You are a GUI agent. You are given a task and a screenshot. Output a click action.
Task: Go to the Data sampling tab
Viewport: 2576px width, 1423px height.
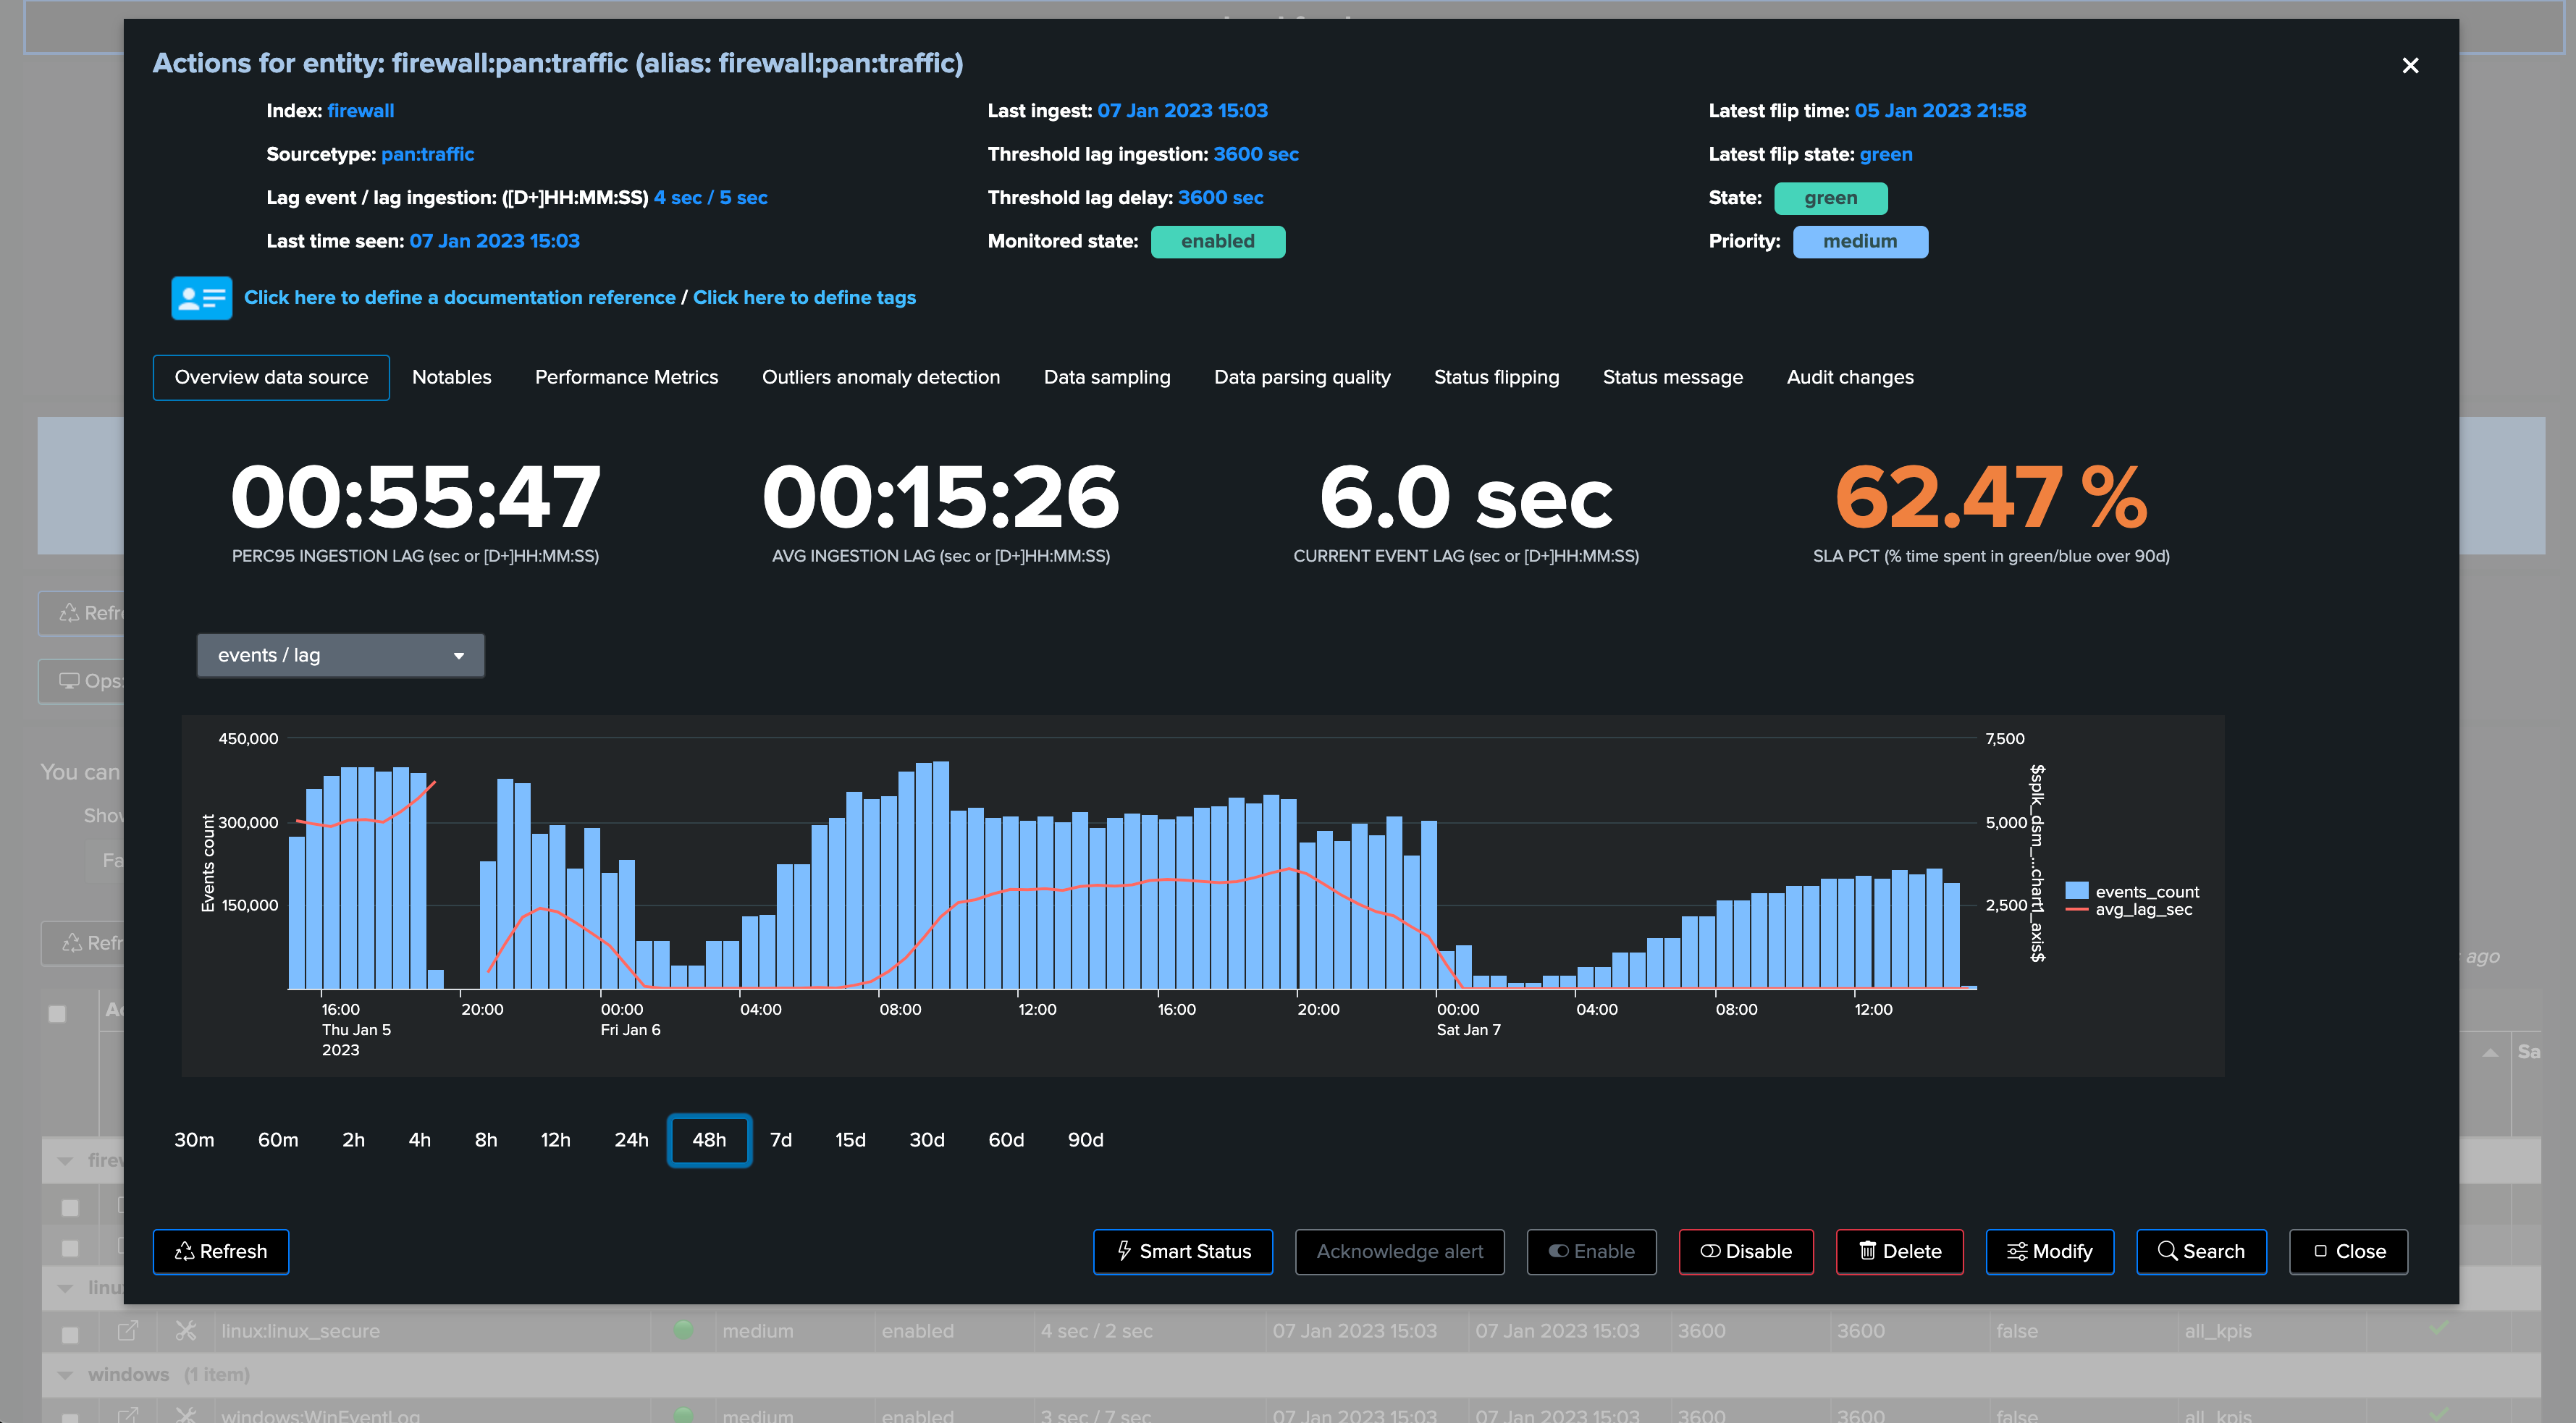1106,377
